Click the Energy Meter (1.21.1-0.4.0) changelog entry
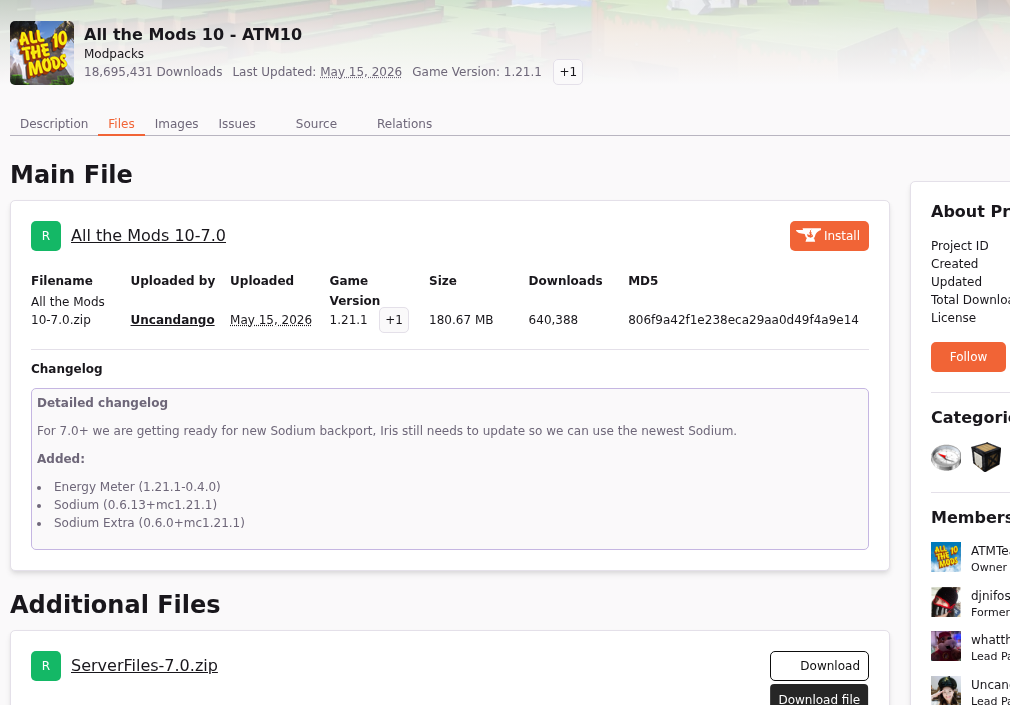 click(137, 487)
